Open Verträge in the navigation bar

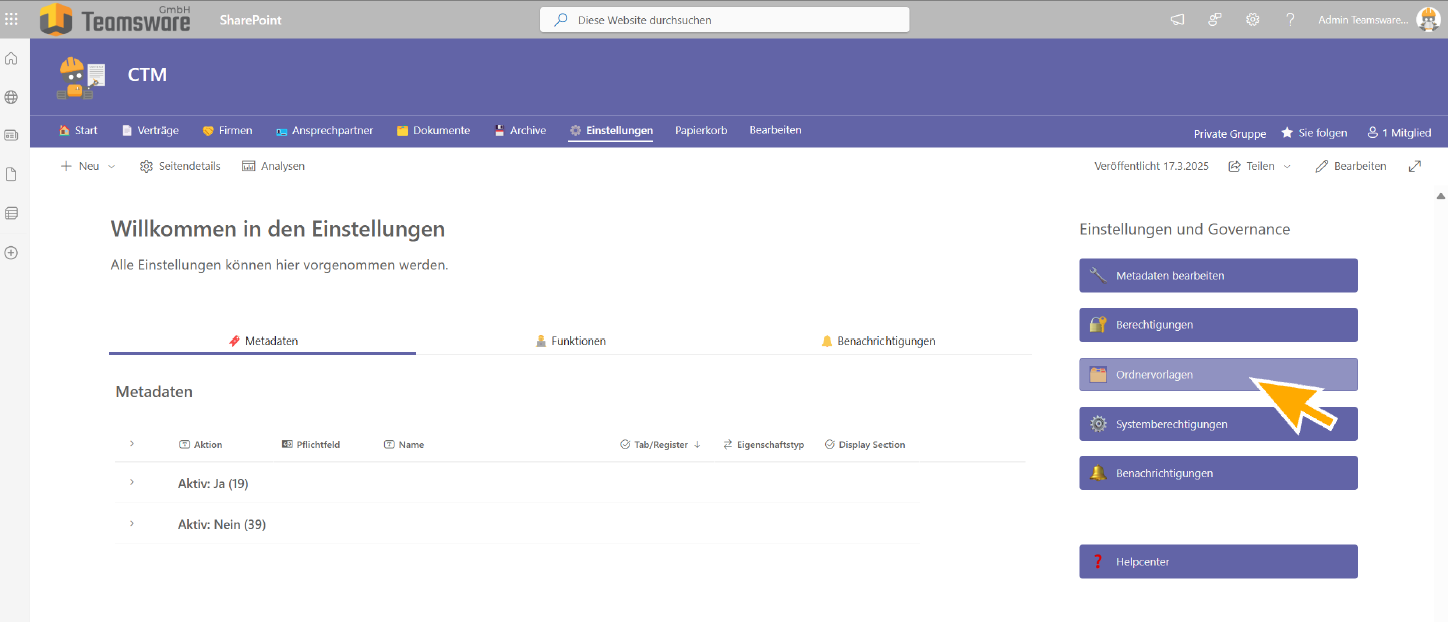[x=150, y=130]
